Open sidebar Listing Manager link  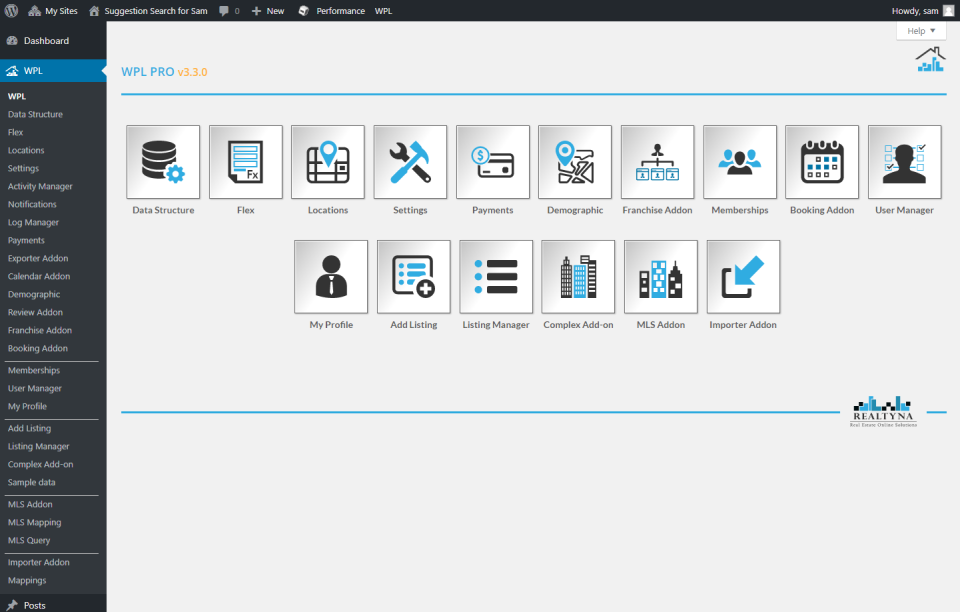(39, 446)
